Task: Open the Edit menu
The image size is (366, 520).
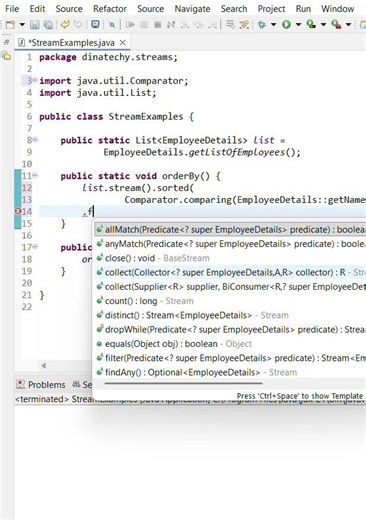Action: [37, 9]
